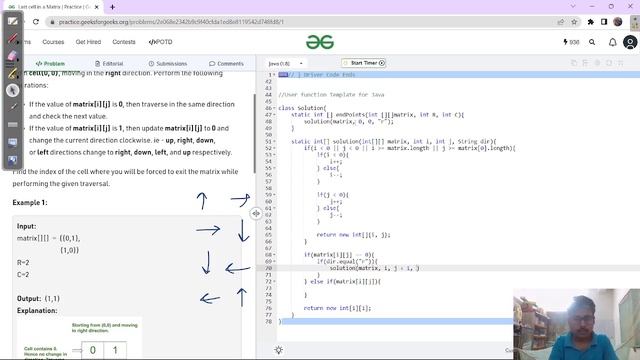This screenshot has height=360, width=640.
Task: Select the grey rectangle shape tool
Action: point(13,124)
